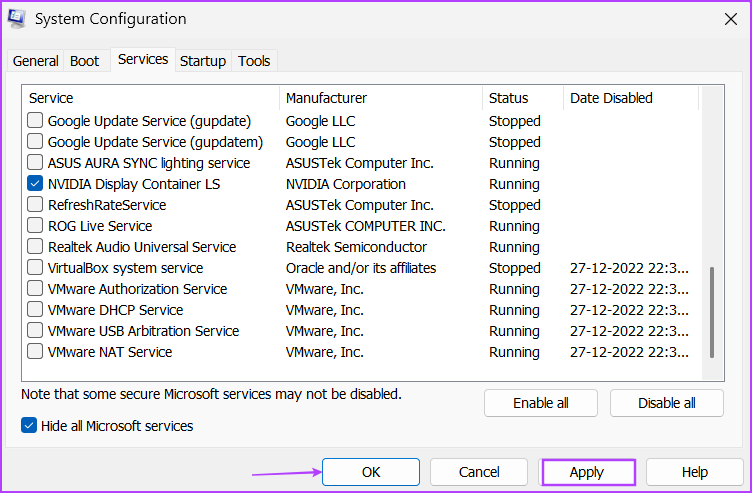Image resolution: width=752 pixels, height=493 pixels.
Task: Go to the Startup tab
Action: 203,61
